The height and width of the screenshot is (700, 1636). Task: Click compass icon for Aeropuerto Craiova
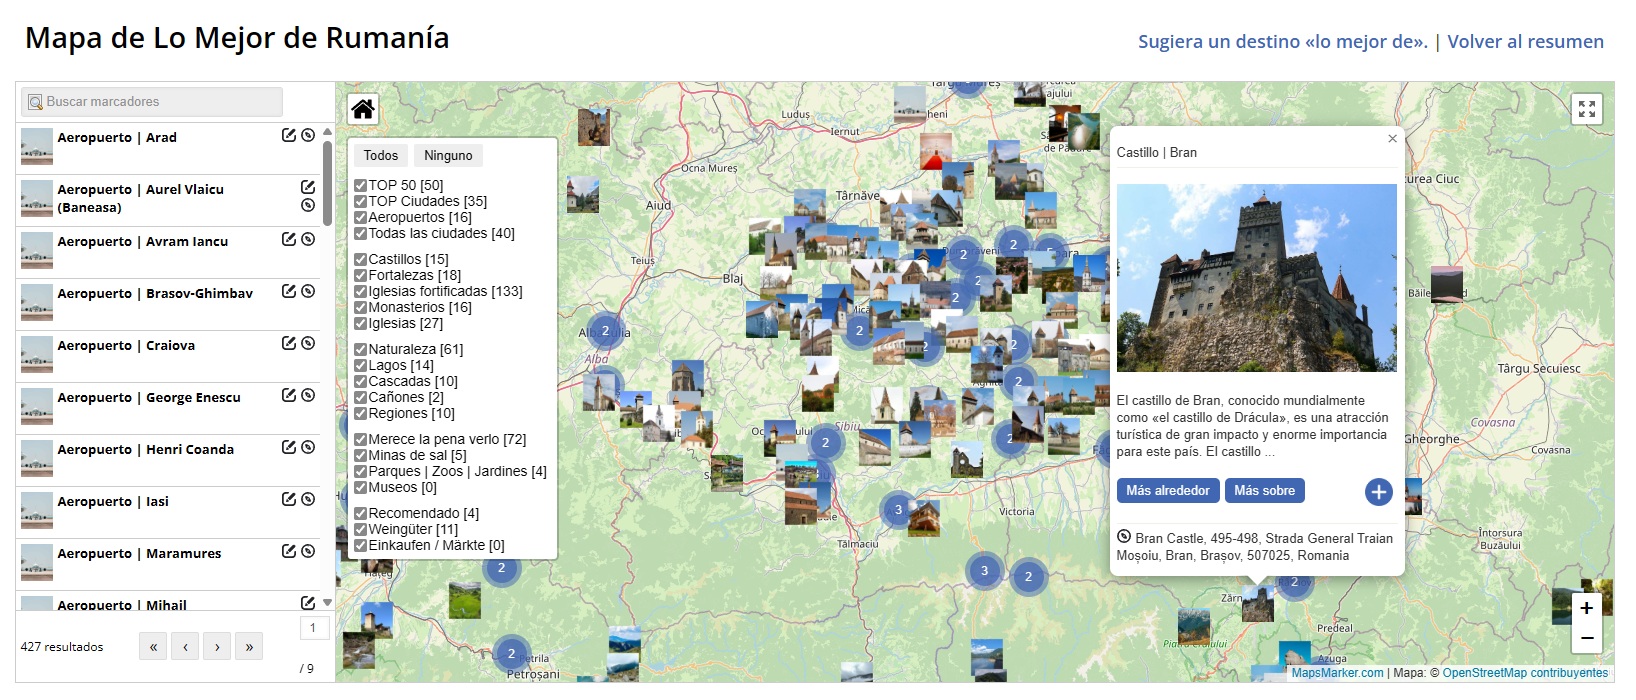coord(308,343)
